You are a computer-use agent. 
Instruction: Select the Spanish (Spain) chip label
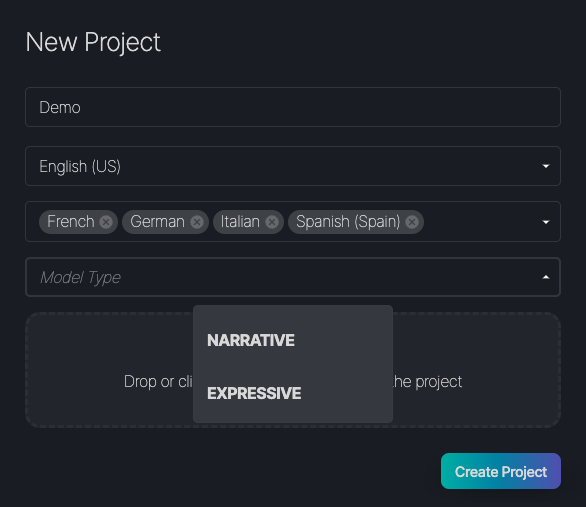tap(348, 222)
